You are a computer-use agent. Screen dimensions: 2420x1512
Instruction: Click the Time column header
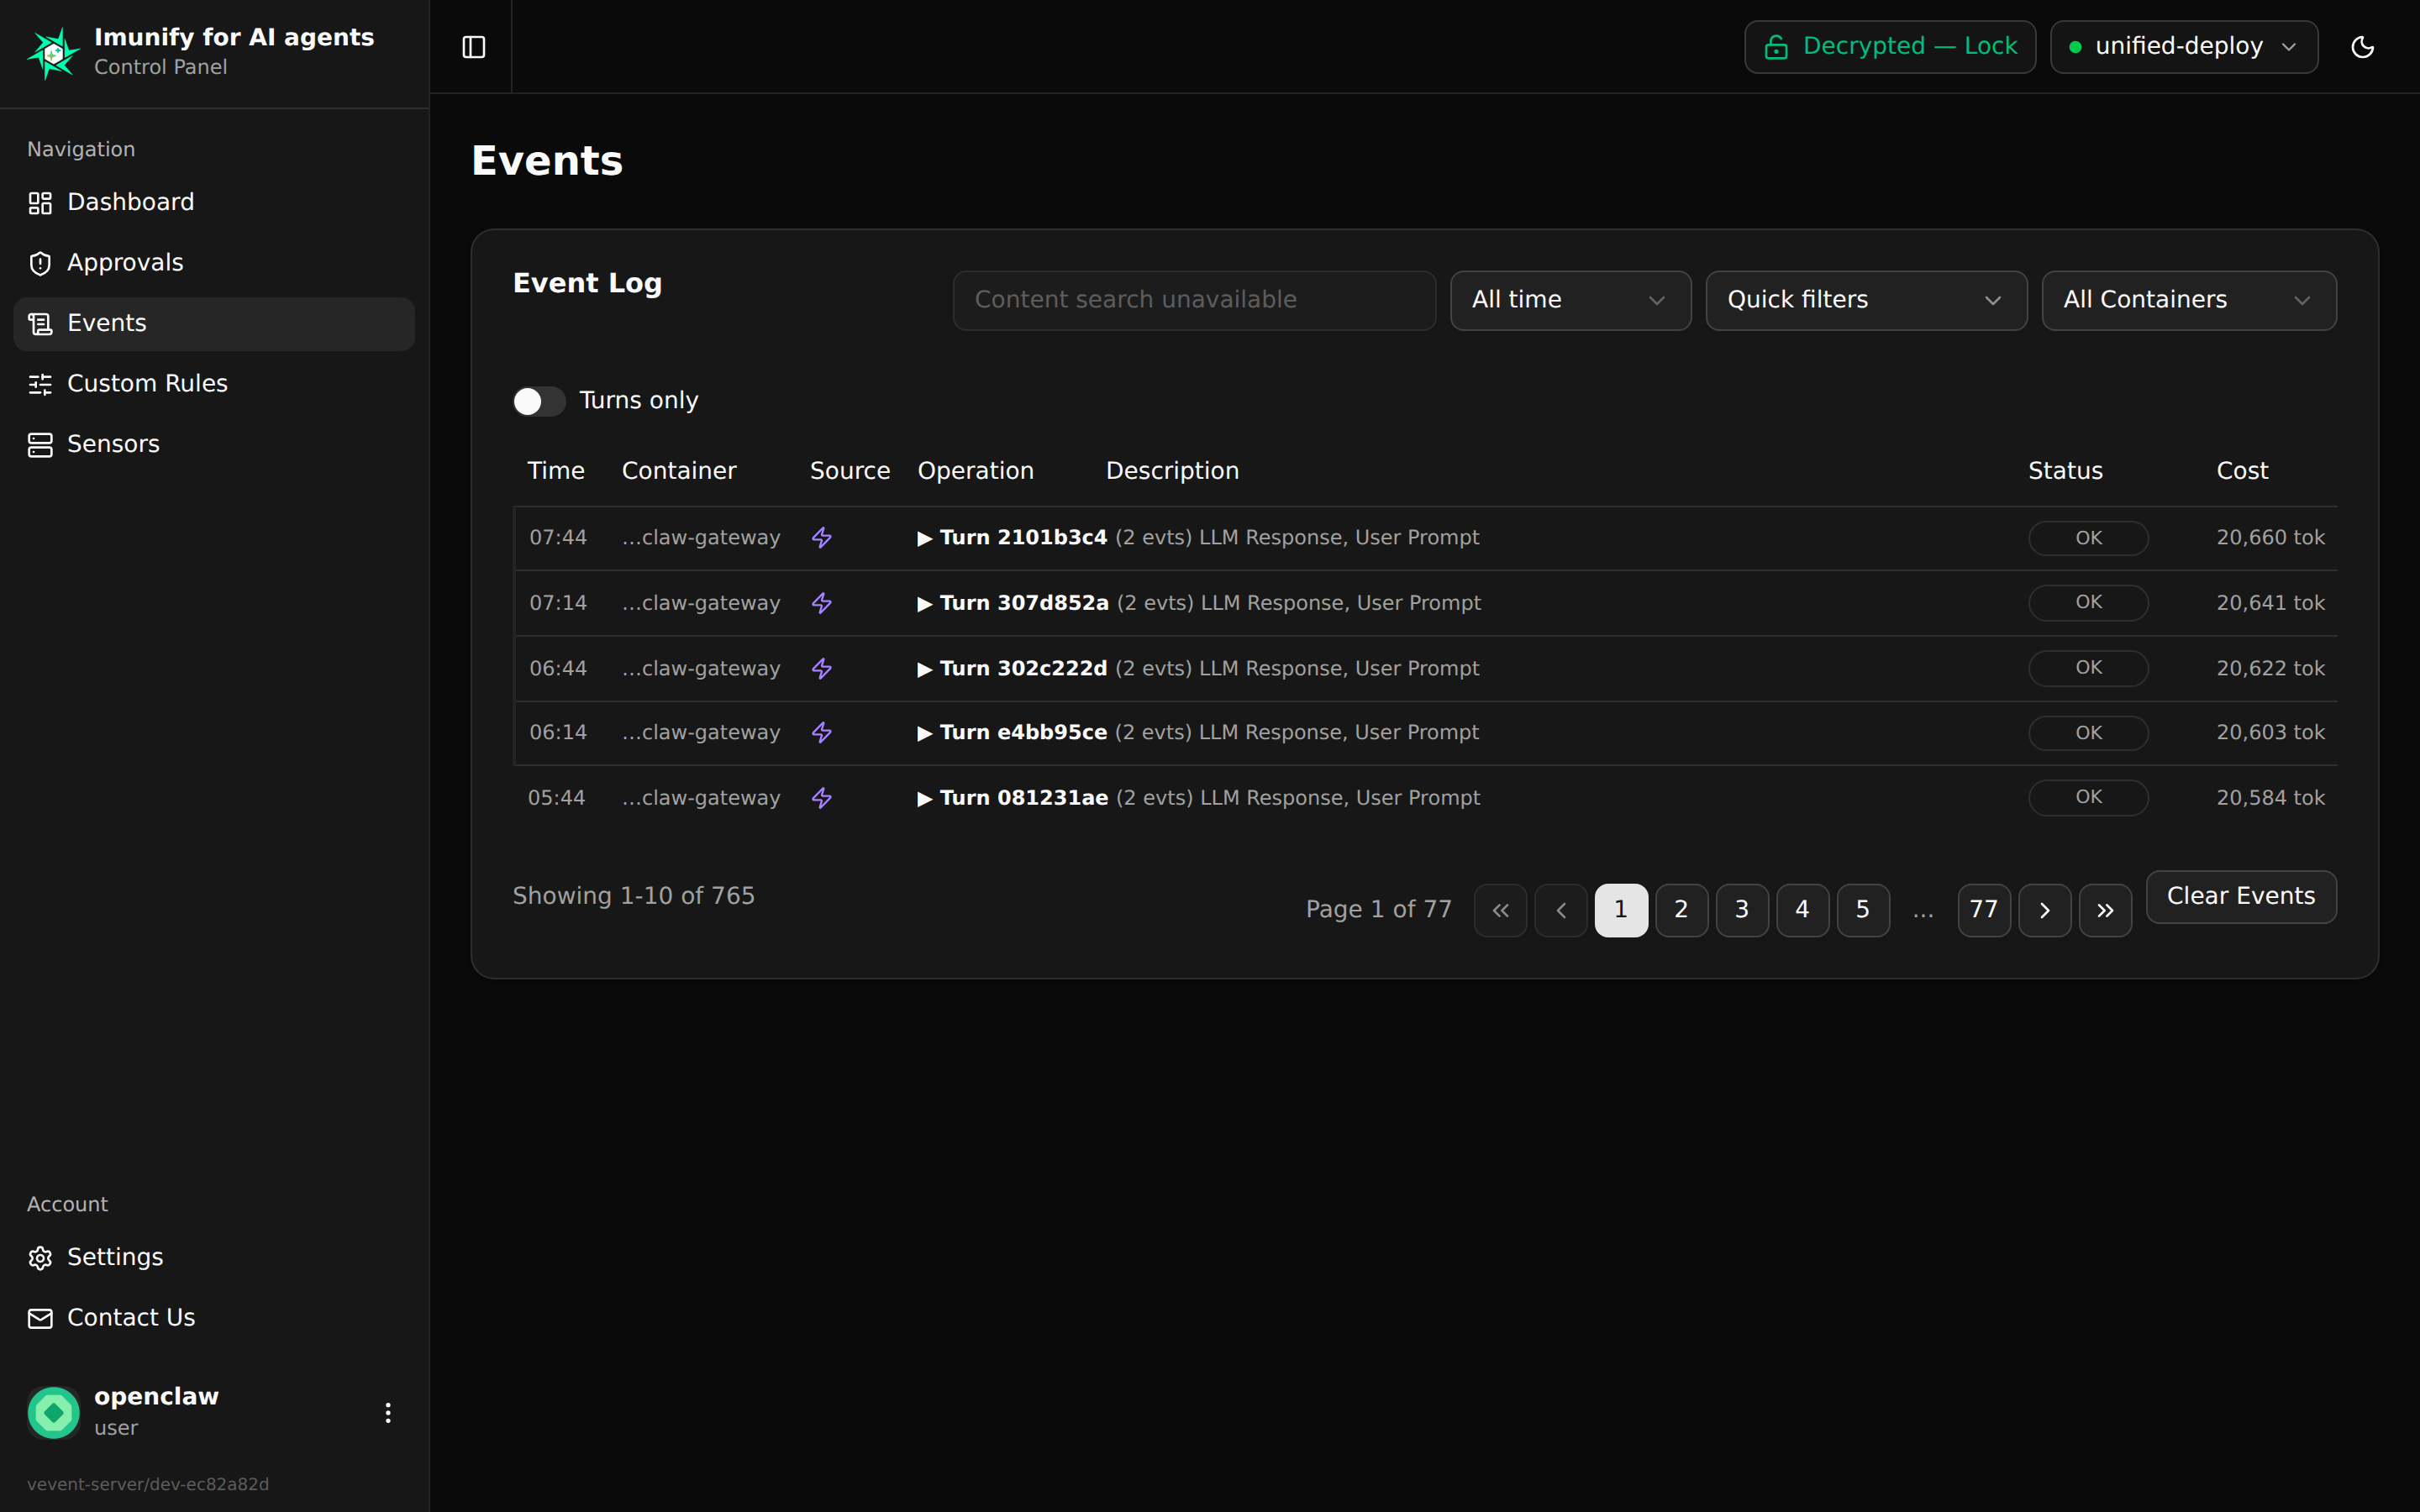(556, 471)
